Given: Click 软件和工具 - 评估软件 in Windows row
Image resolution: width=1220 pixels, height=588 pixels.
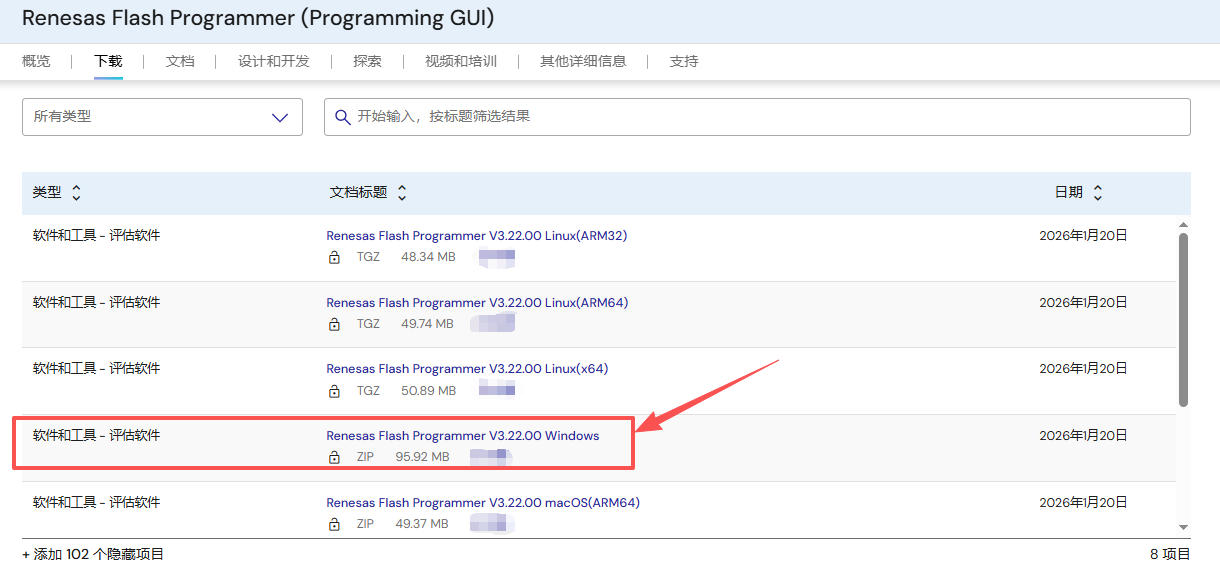Looking at the screenshot, I should [96, 436].
